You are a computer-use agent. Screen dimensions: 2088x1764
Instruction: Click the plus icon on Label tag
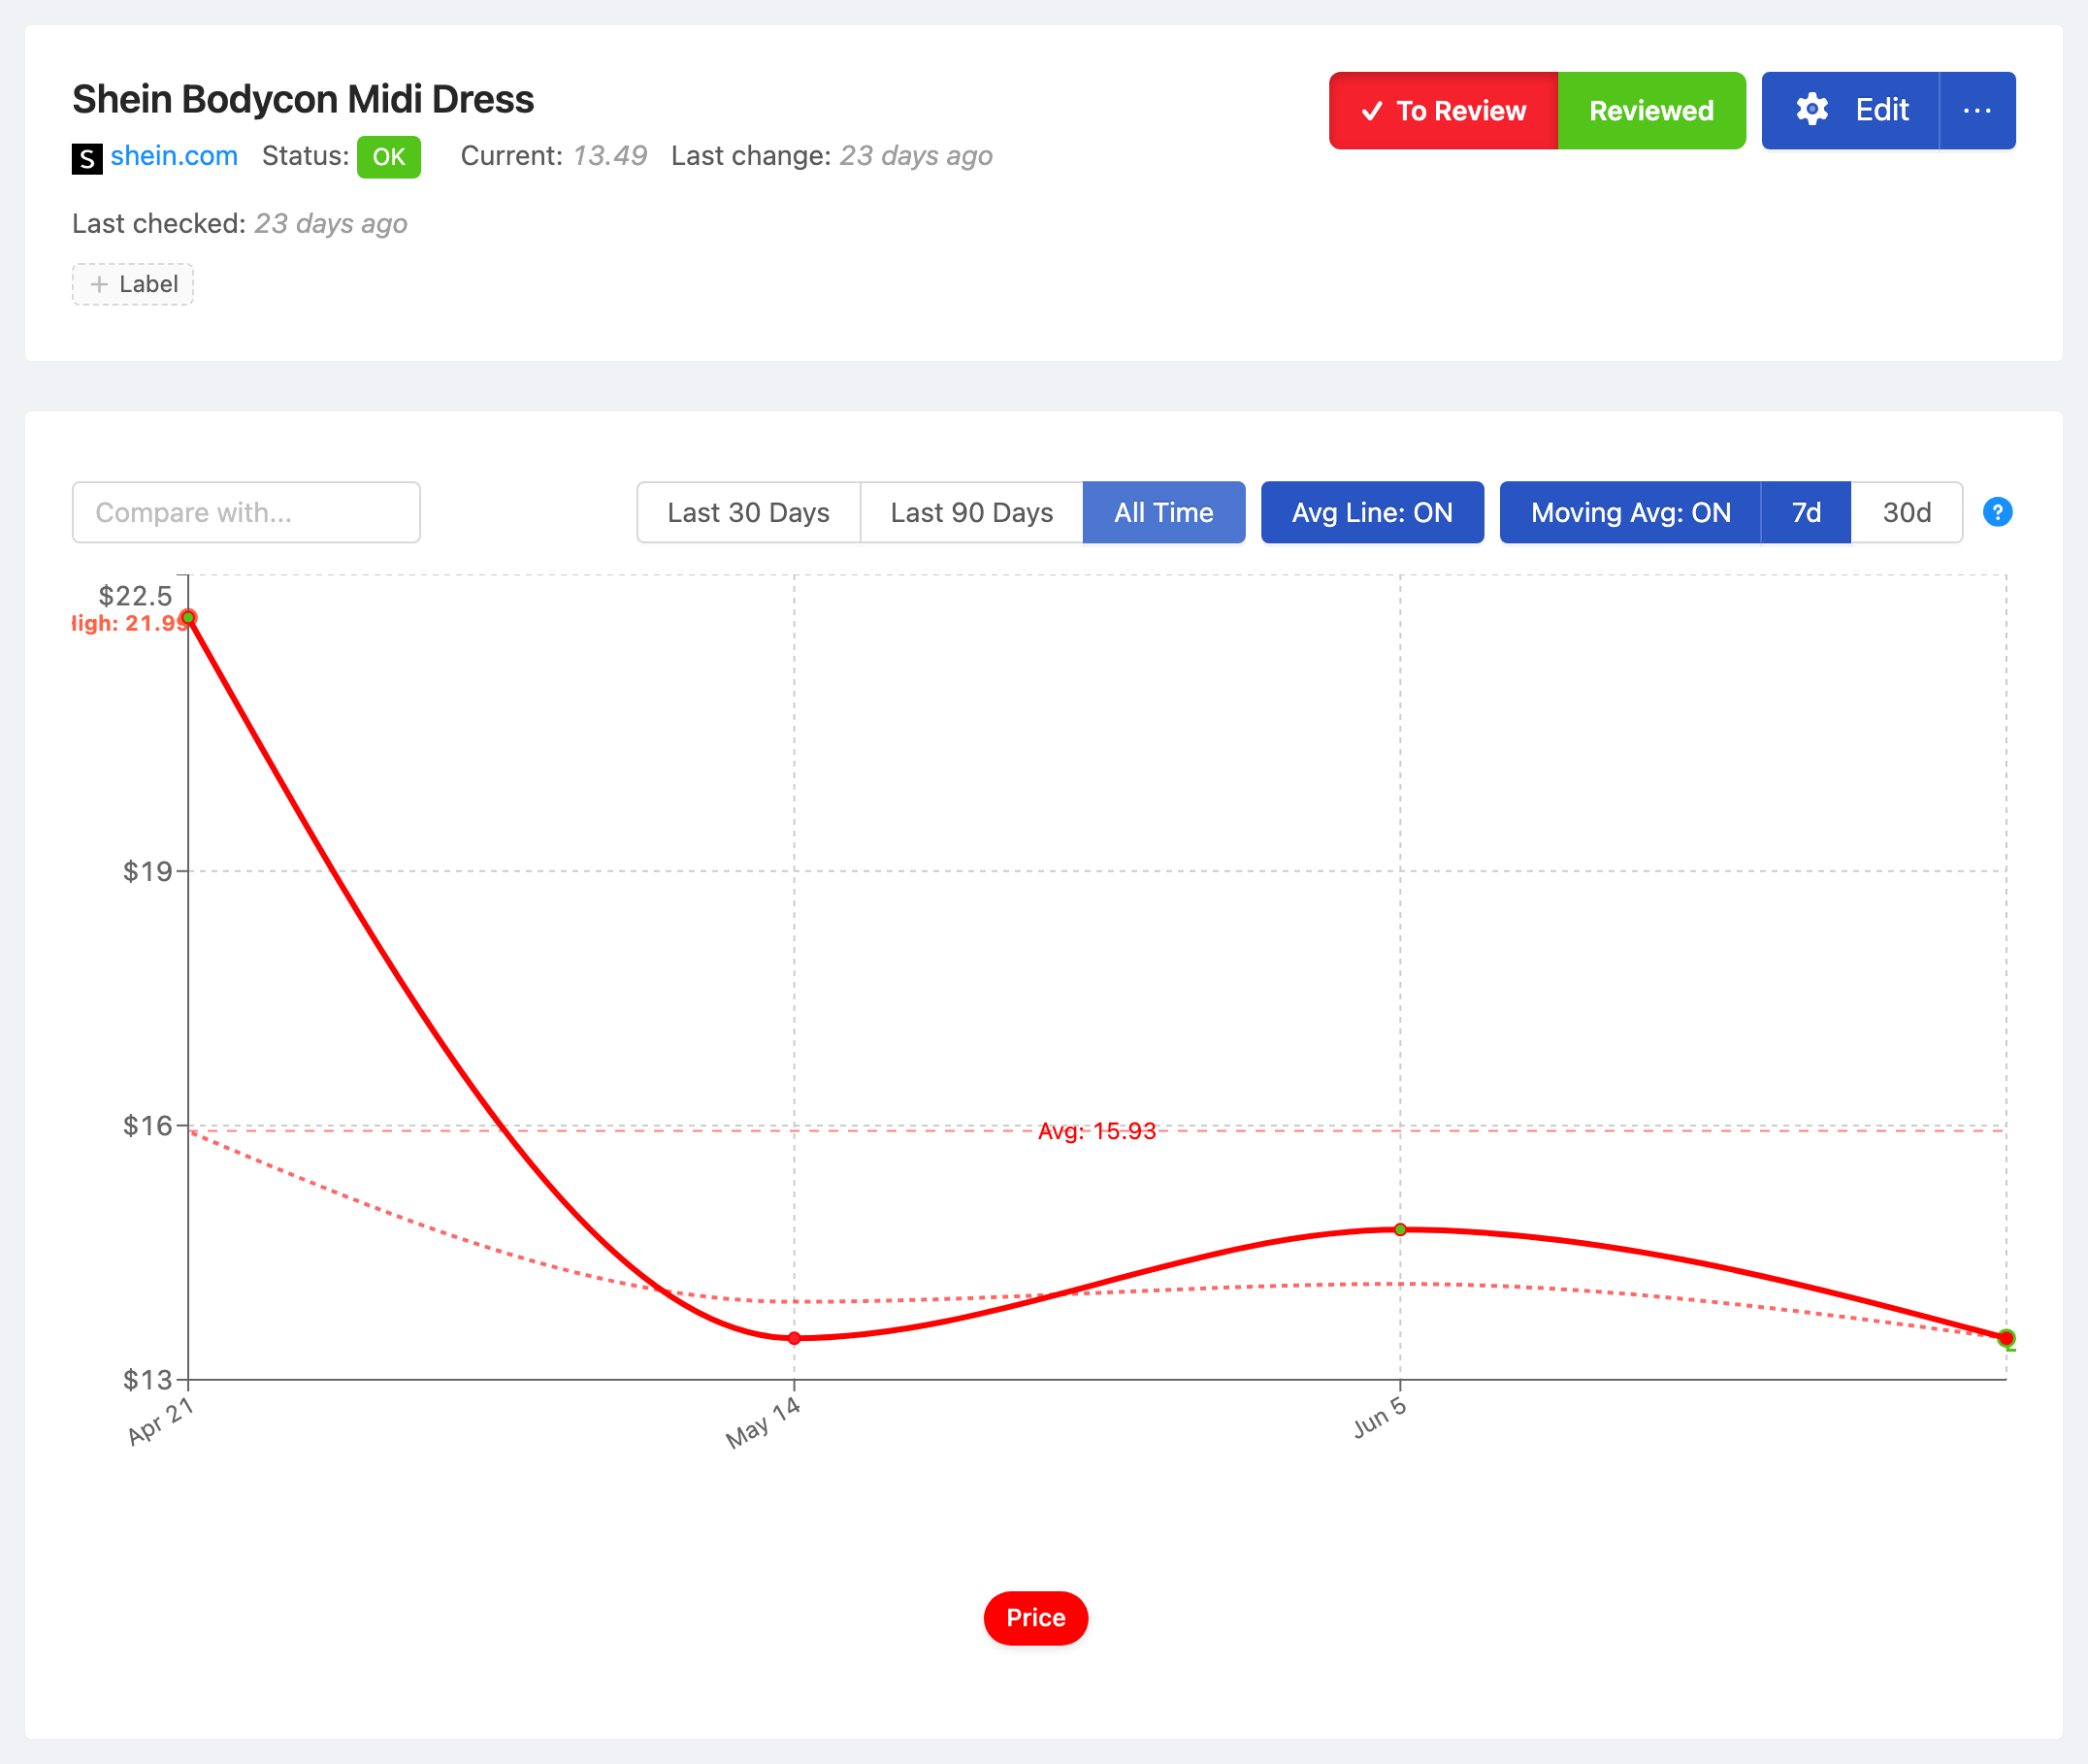pos(99,284)
